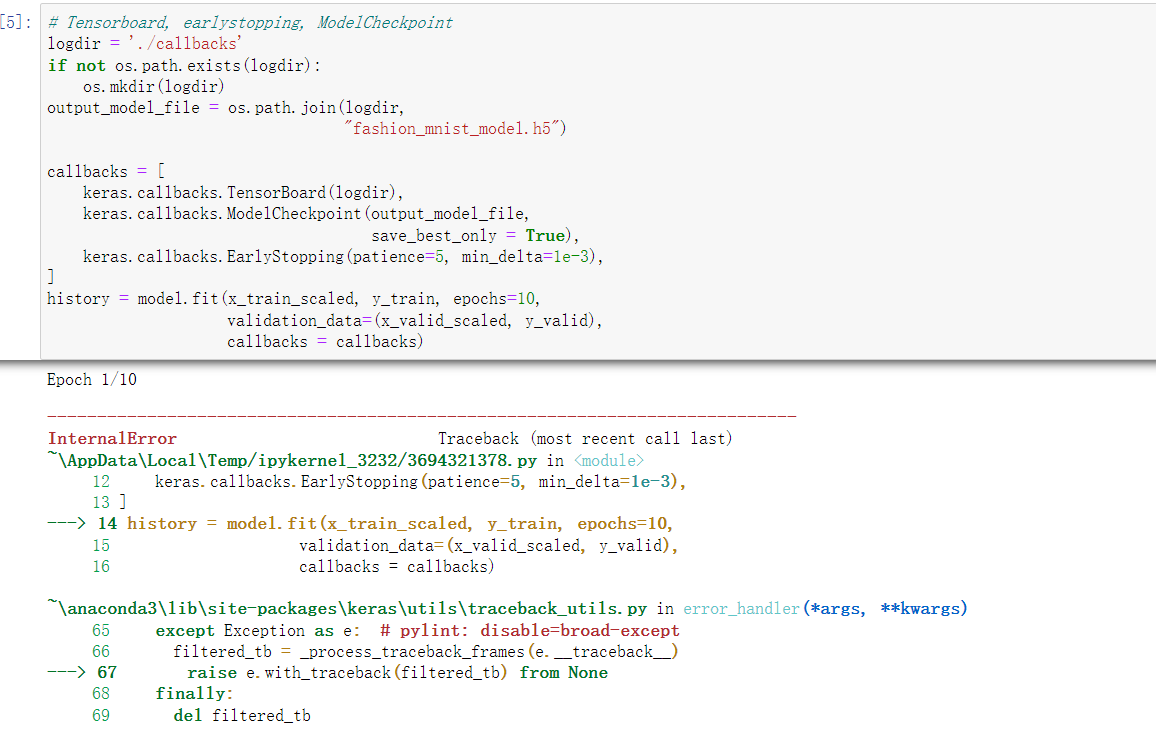Click the red 'InternalError' label
1156x747 pixels.
tap(112, 439)
